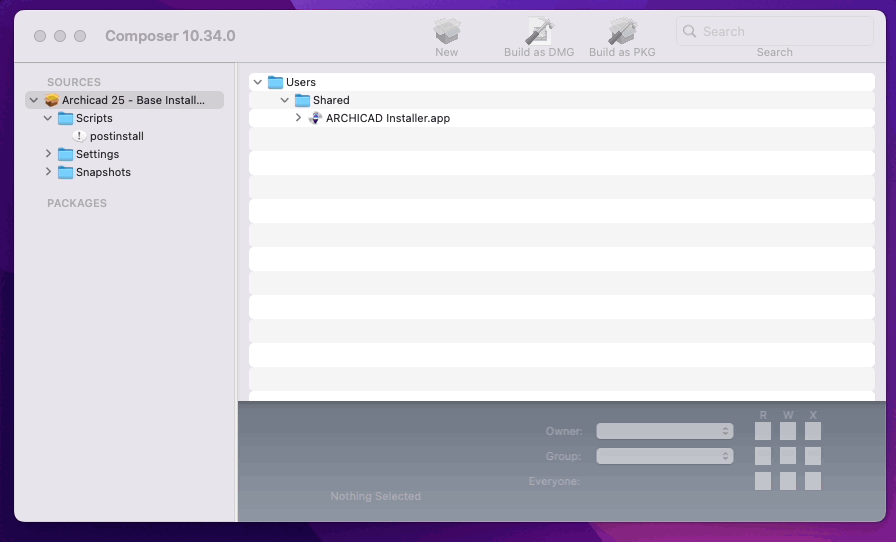This screenshot has height=542, width=896.
Task: Toggle Group read permission checkbox
Action: point(763,456)
